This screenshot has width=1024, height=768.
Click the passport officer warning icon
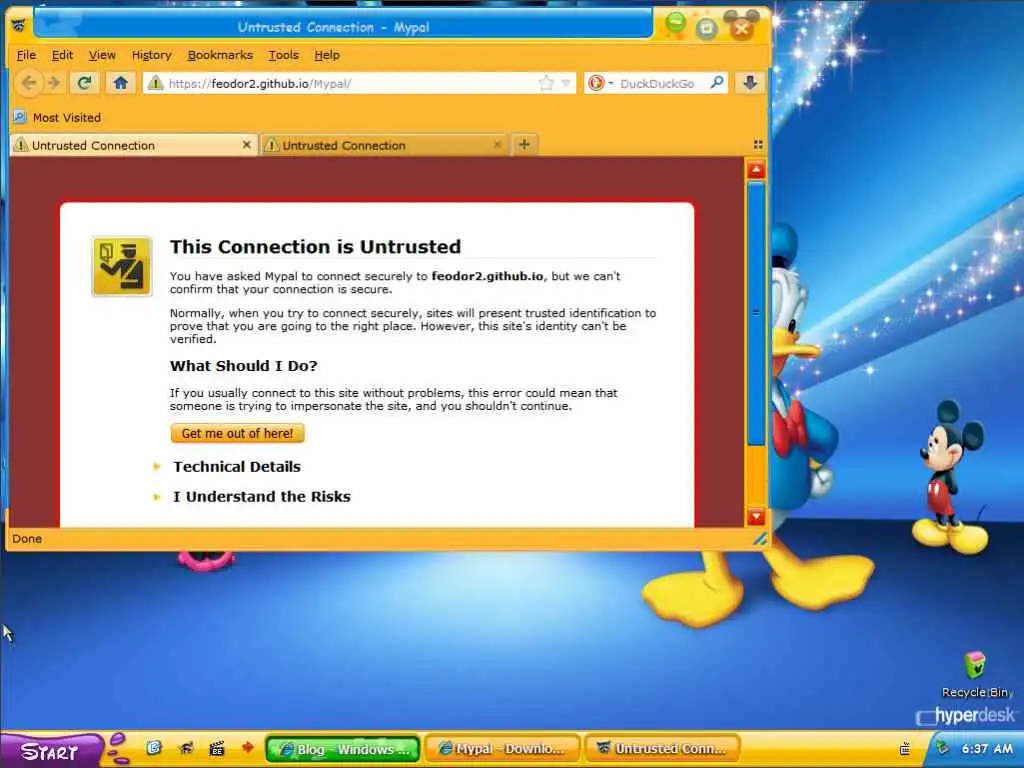[x=121, y=266]
